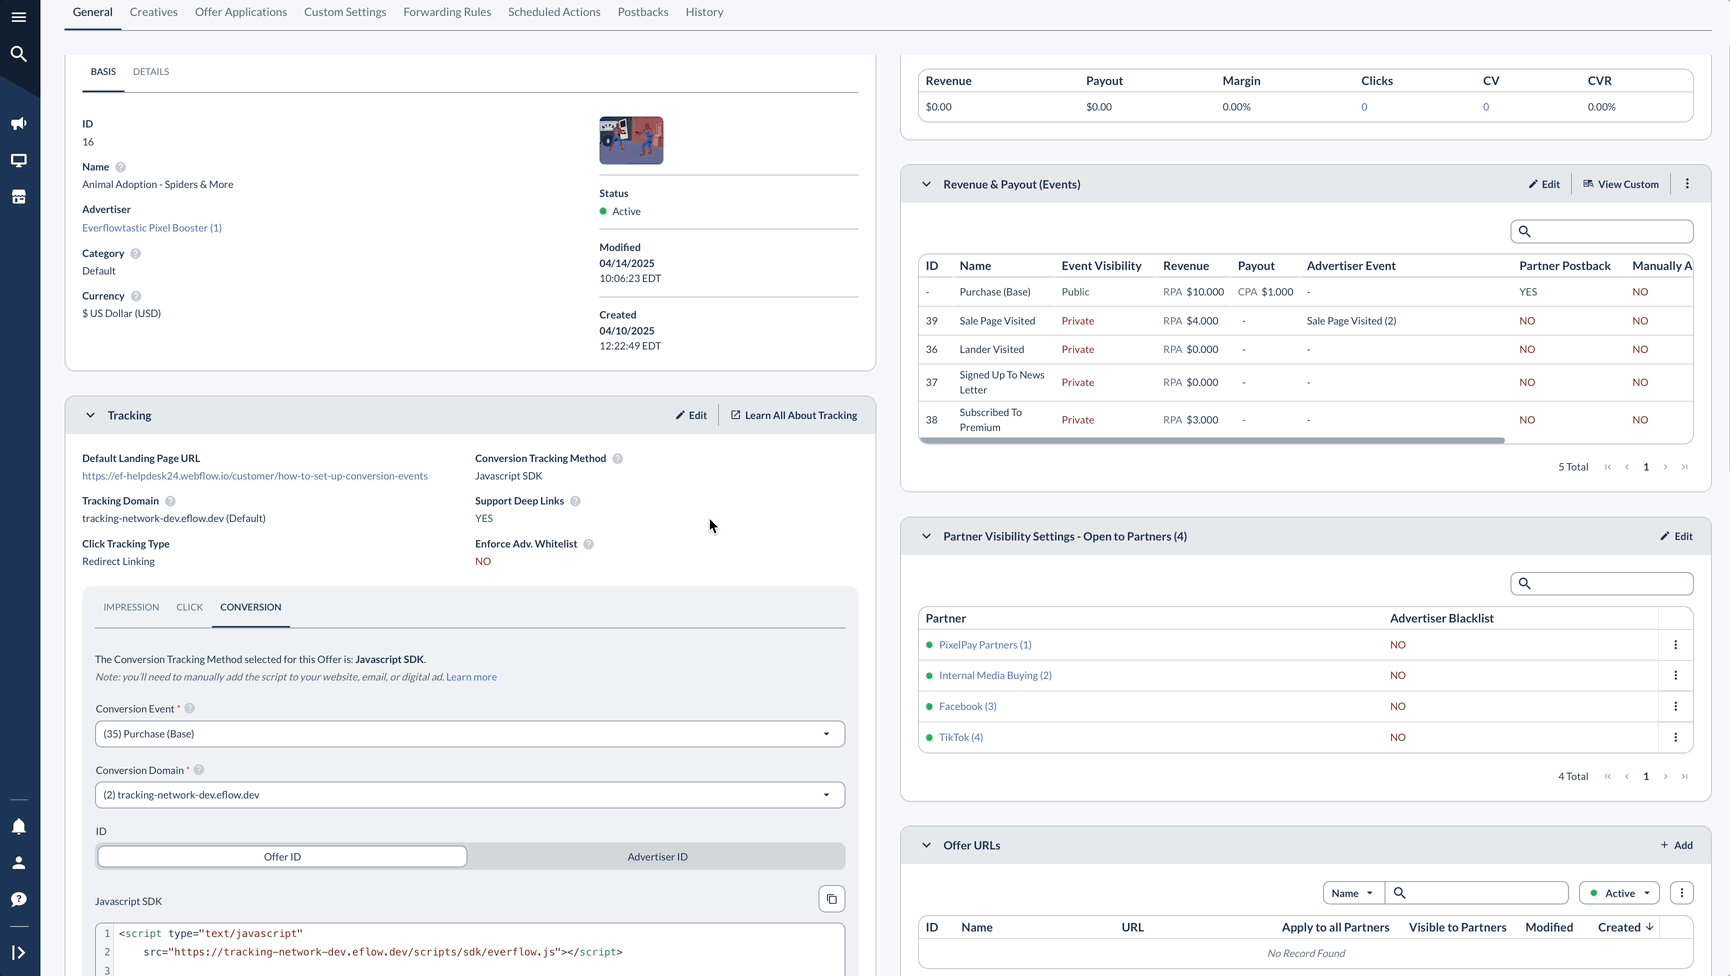Switch to the Creatives tab

(x=153, y=12)
